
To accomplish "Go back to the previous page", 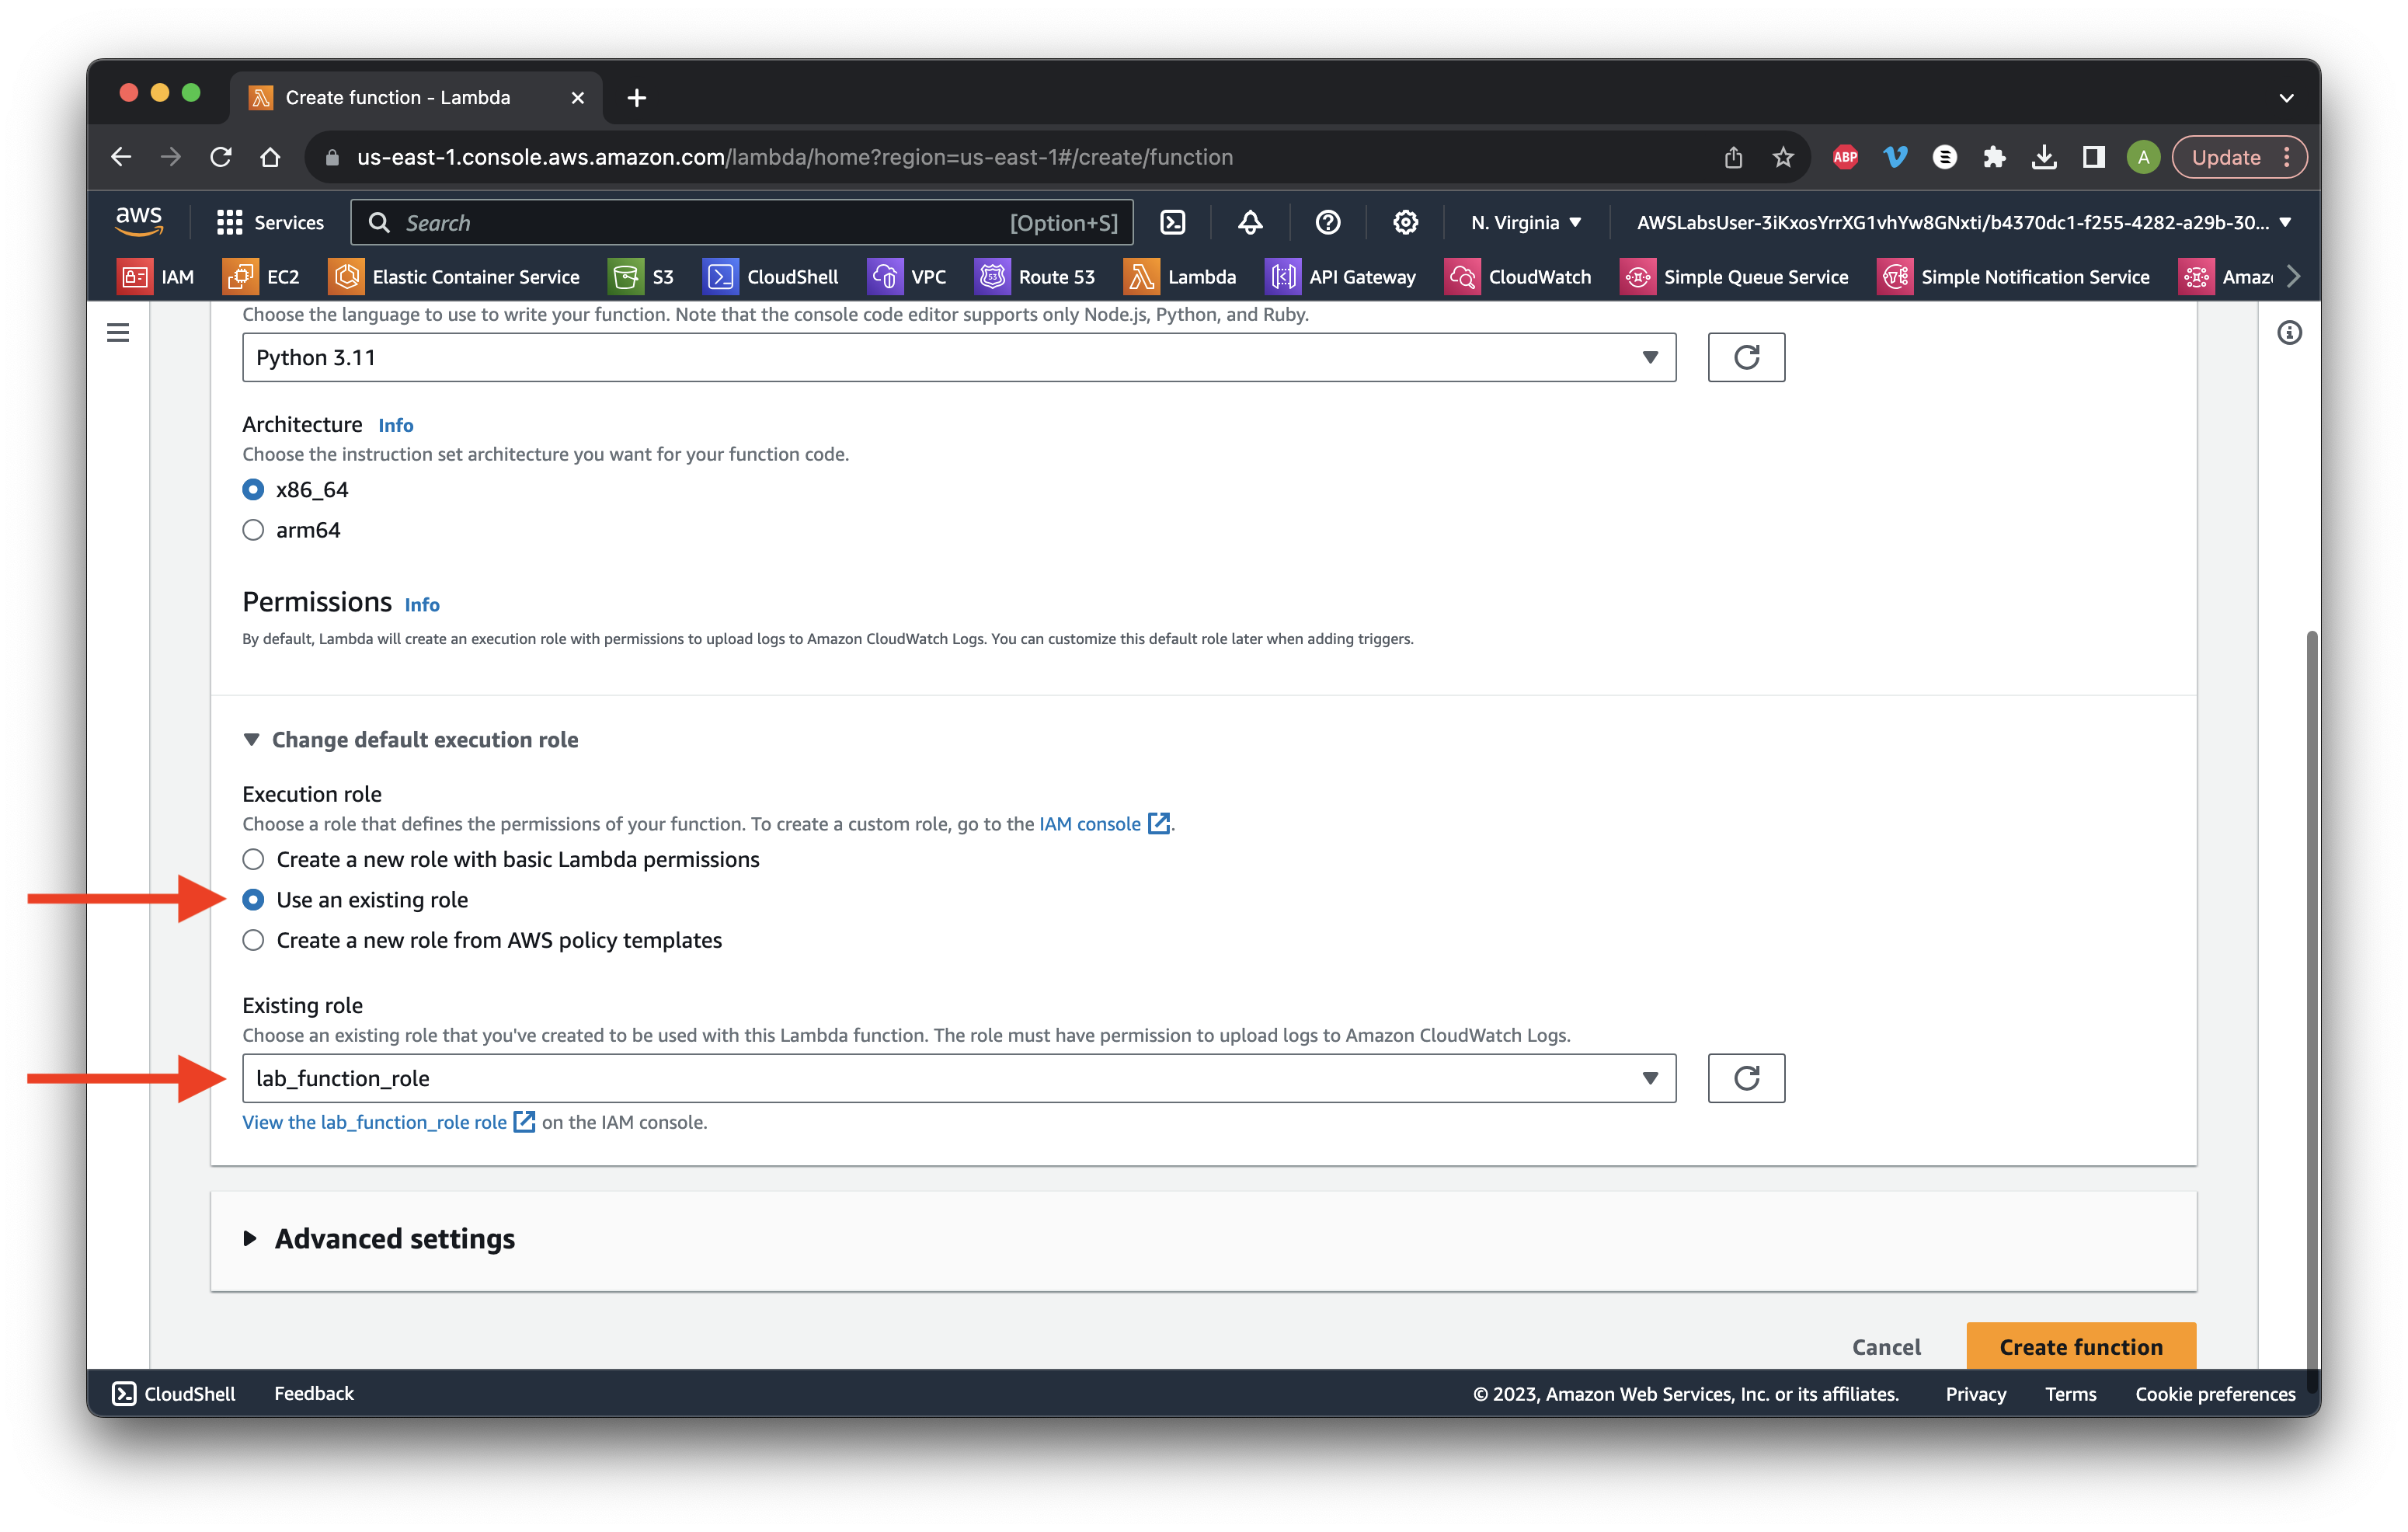I will 121,157.
